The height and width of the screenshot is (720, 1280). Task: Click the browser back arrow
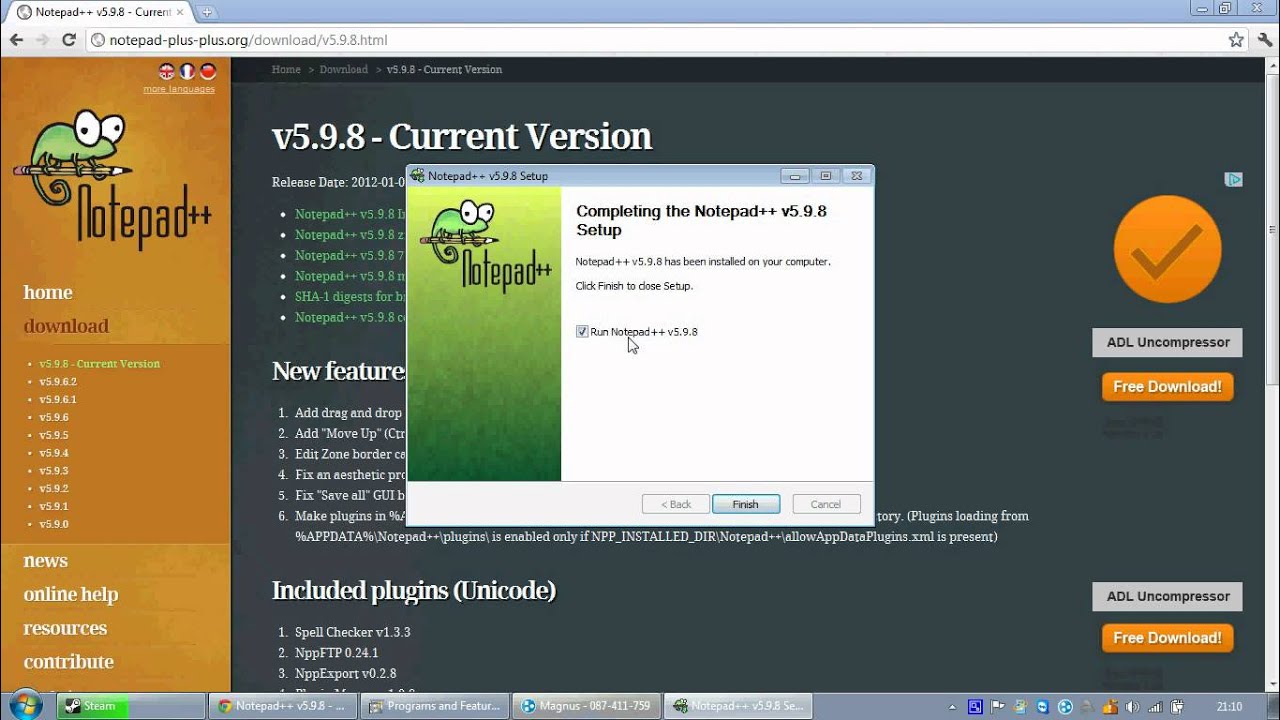pos(17,40)
